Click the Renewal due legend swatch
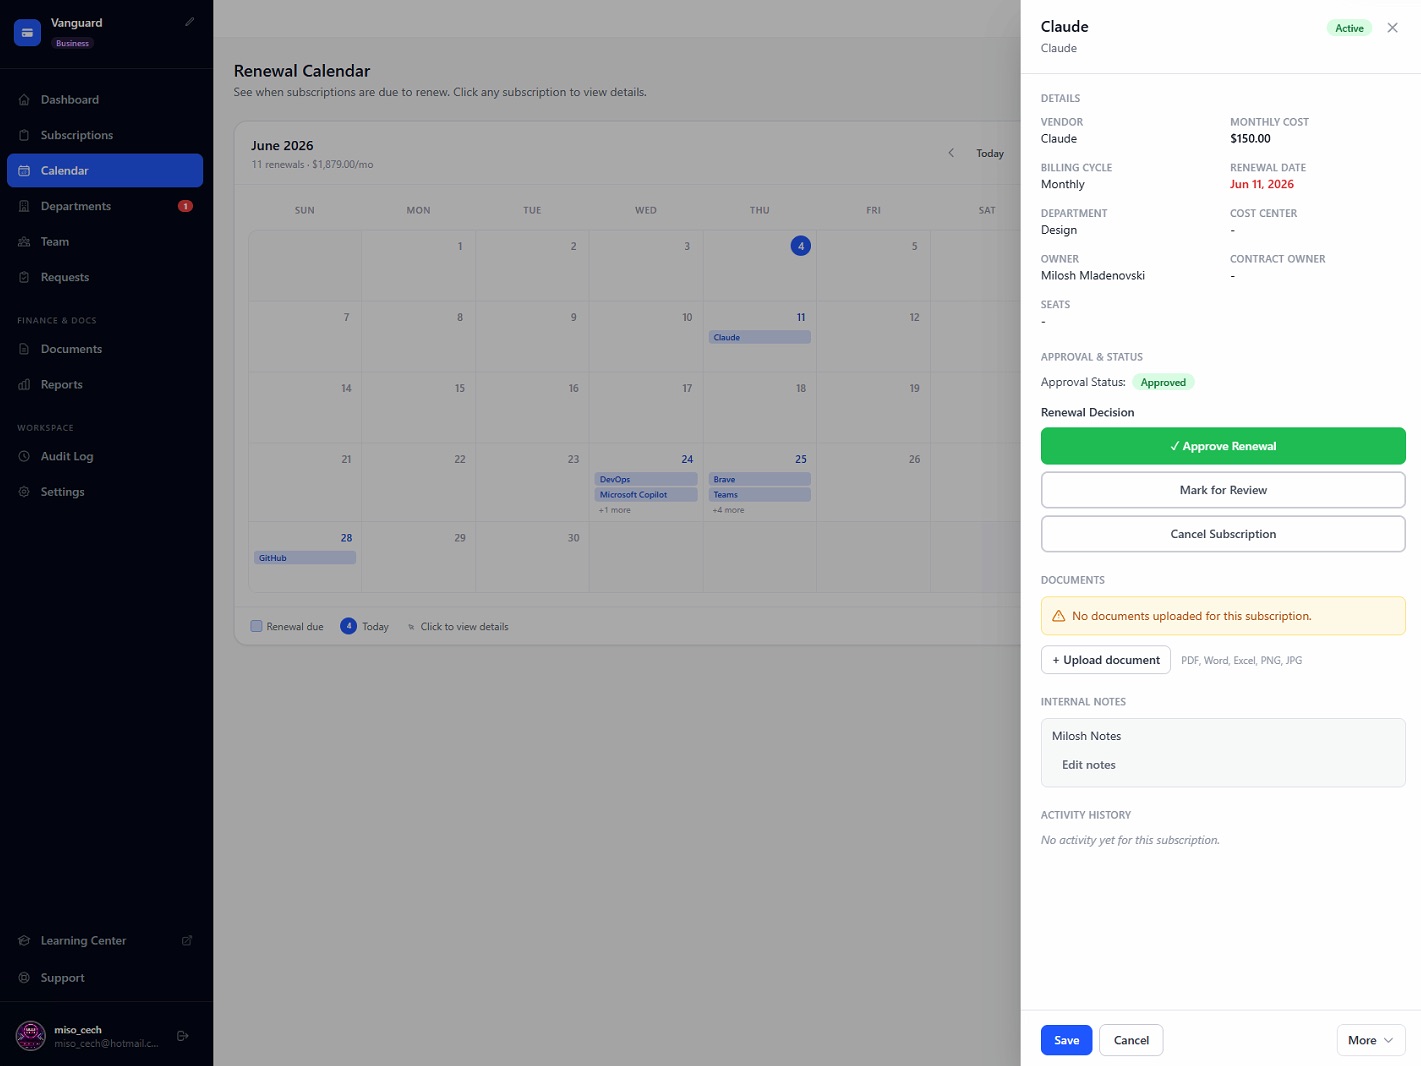This screenshot has height=1066, width=1421. pyautogui.click(x=256, y=626)
